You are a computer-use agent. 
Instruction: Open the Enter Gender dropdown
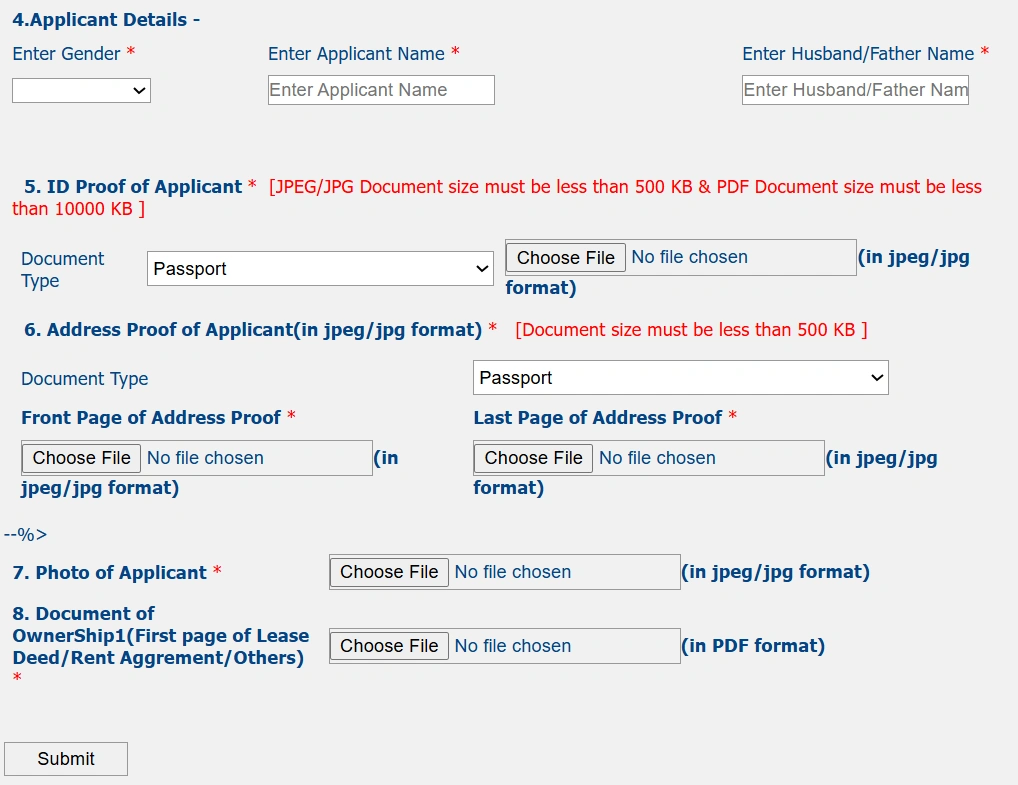tap(81, 91)
